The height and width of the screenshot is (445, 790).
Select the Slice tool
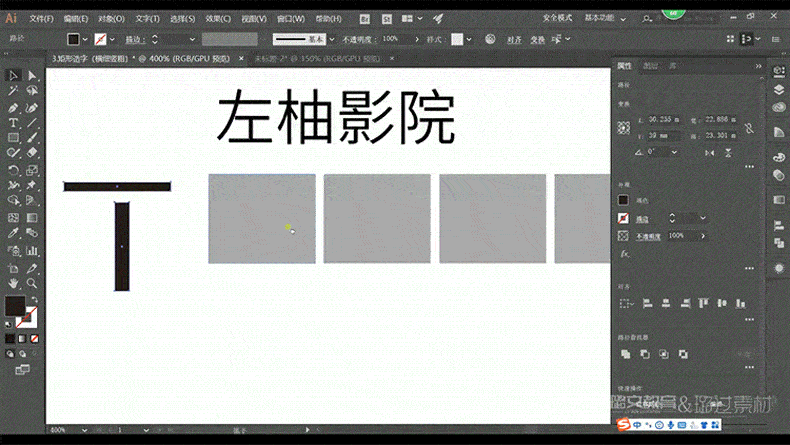[x=32, y=268]
